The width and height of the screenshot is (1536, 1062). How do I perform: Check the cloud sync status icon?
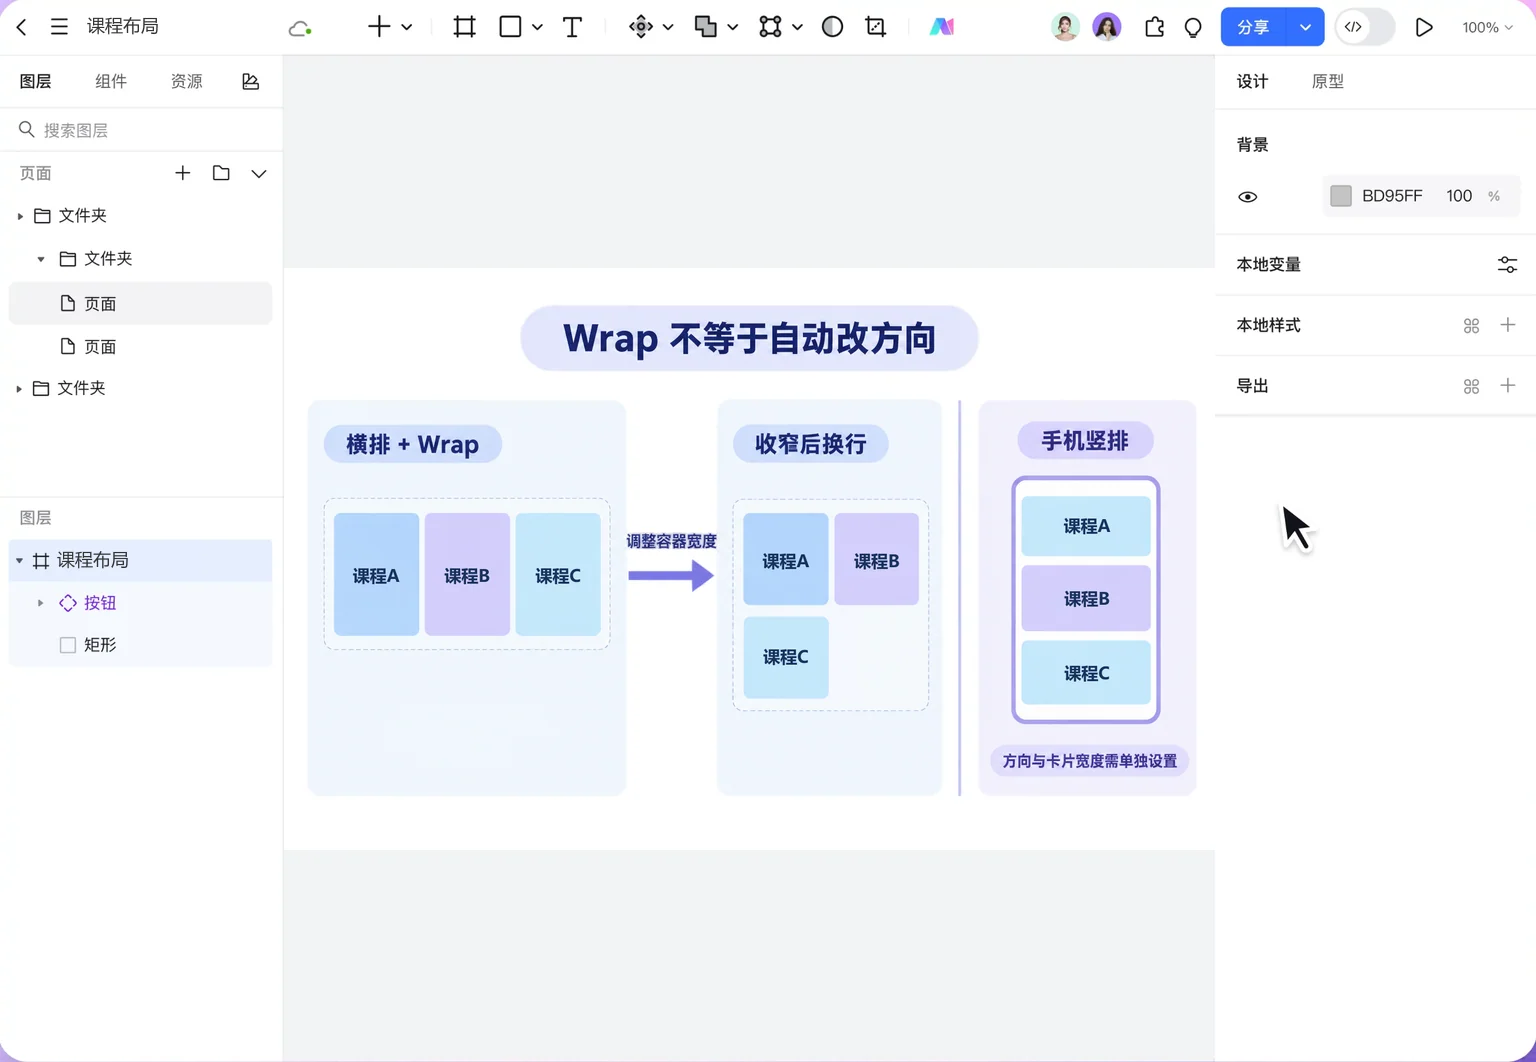(x=300, y=28)
